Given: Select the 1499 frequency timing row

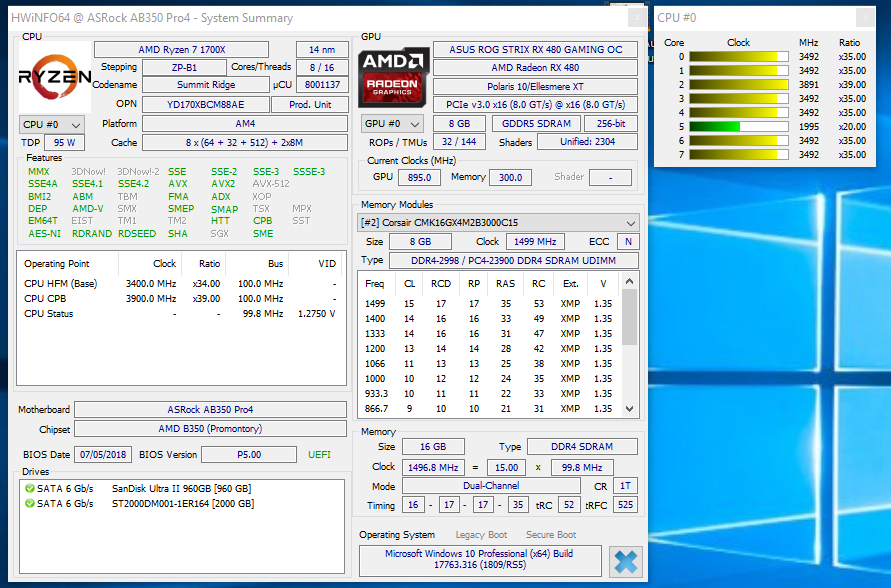Looking at the screenshot, I should 490,303.
